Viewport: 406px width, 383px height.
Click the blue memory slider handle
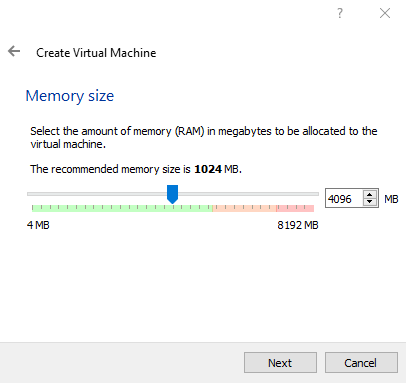(172, 194)
